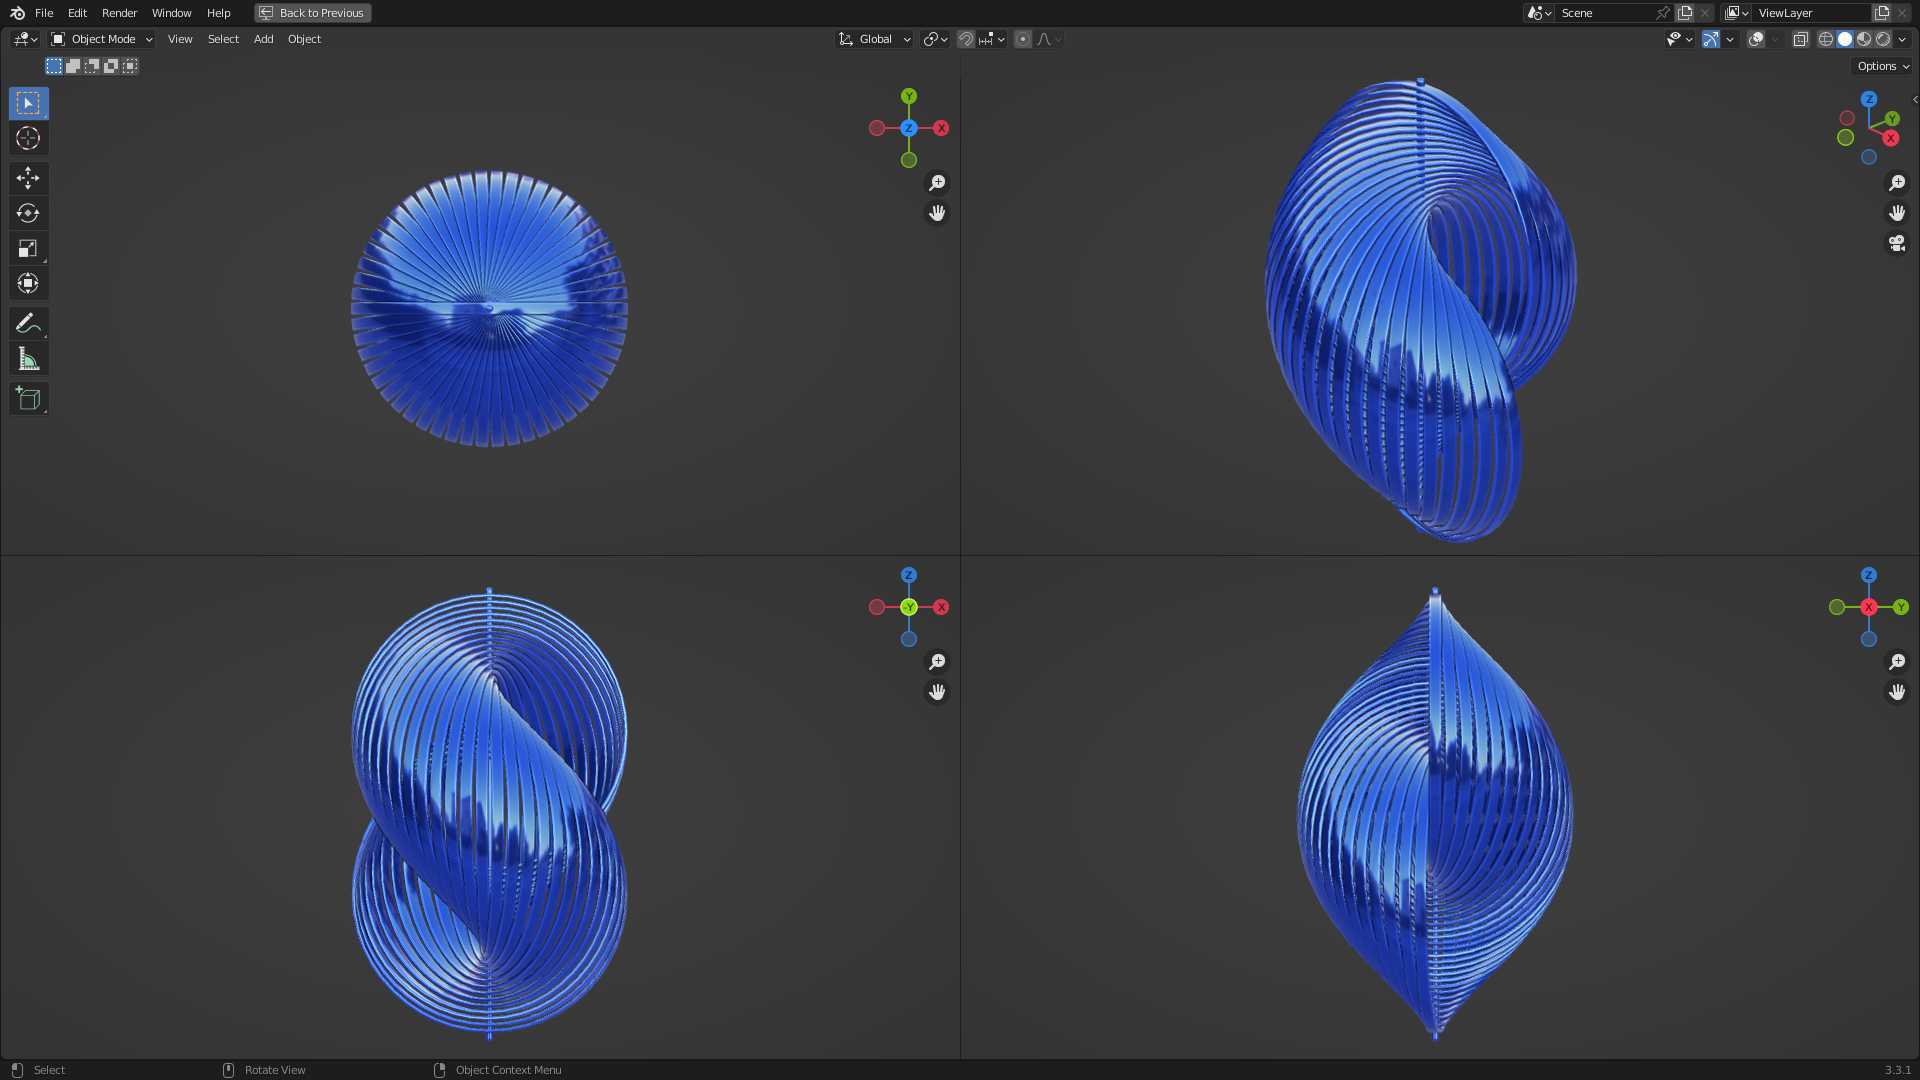
Task: Click red X axis in top-left viewport gizmo
Action: pos(941,128)
